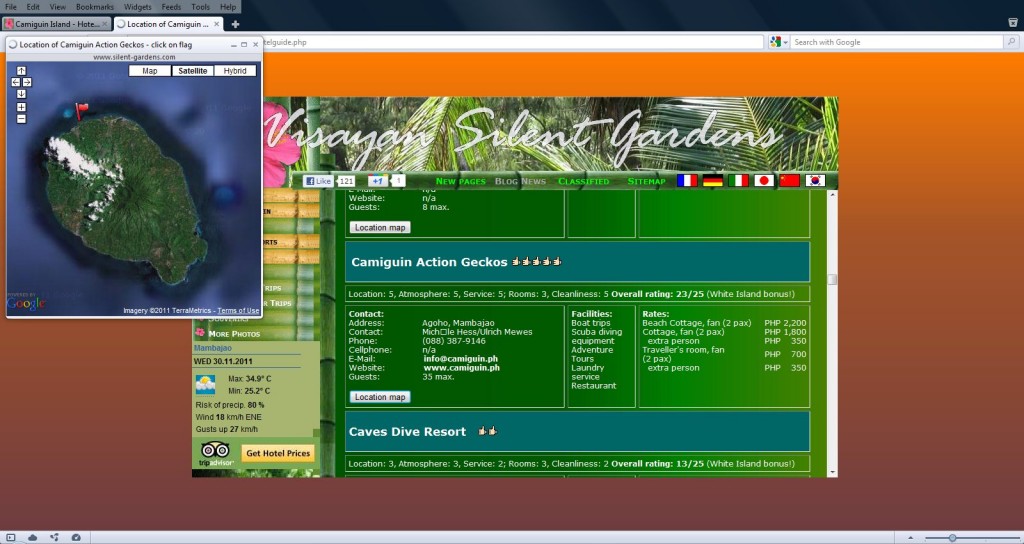Select the French flag language icon
This screenshot has height=544, width=1024.
pos(687,181)
